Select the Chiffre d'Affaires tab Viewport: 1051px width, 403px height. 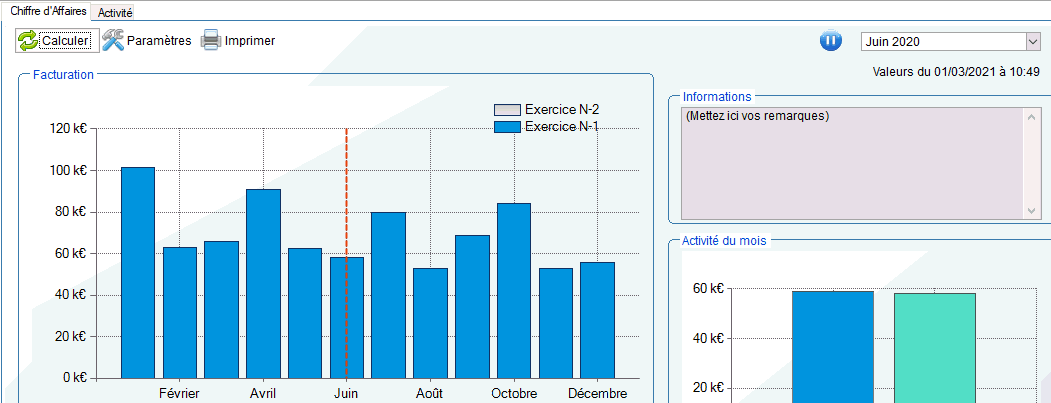48,11
